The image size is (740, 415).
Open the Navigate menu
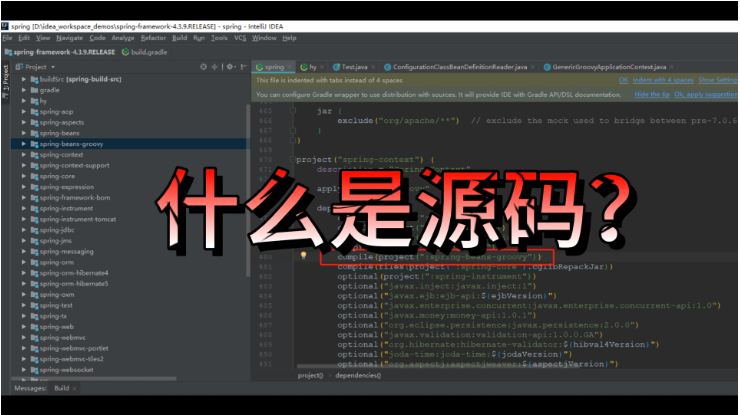point(69,38)
